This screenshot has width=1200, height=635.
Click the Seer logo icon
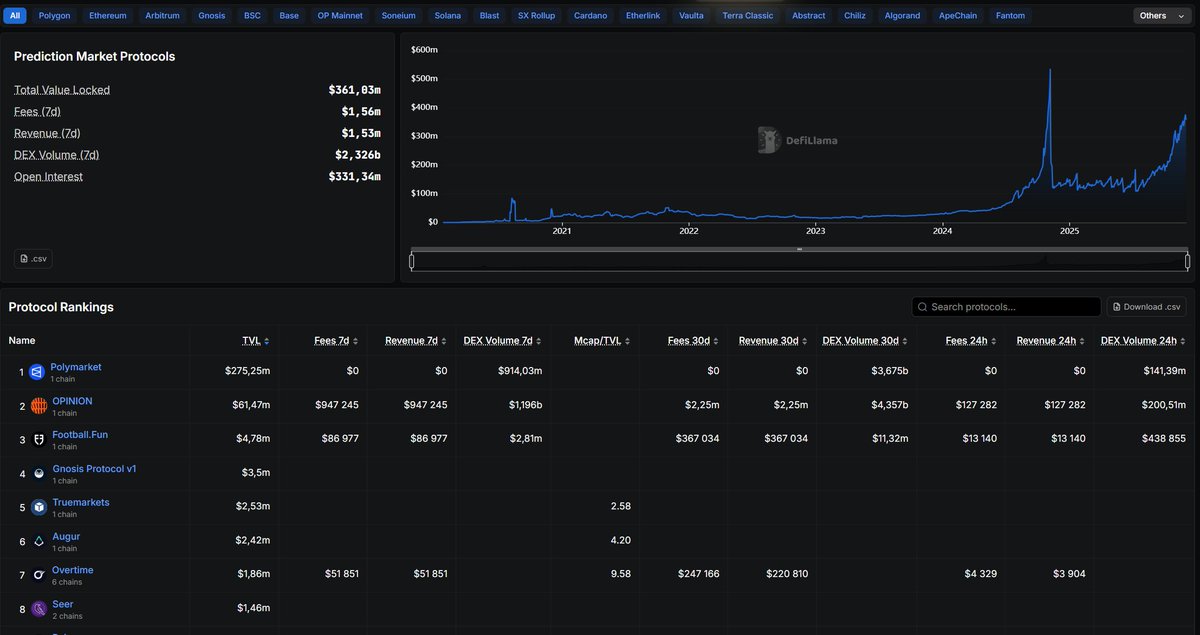(x=38, y=609)
